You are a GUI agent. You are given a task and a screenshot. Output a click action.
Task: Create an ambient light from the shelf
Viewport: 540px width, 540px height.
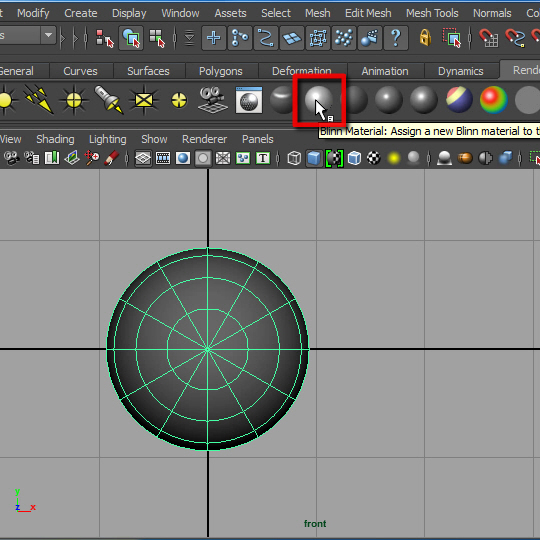tap(6, 100)
